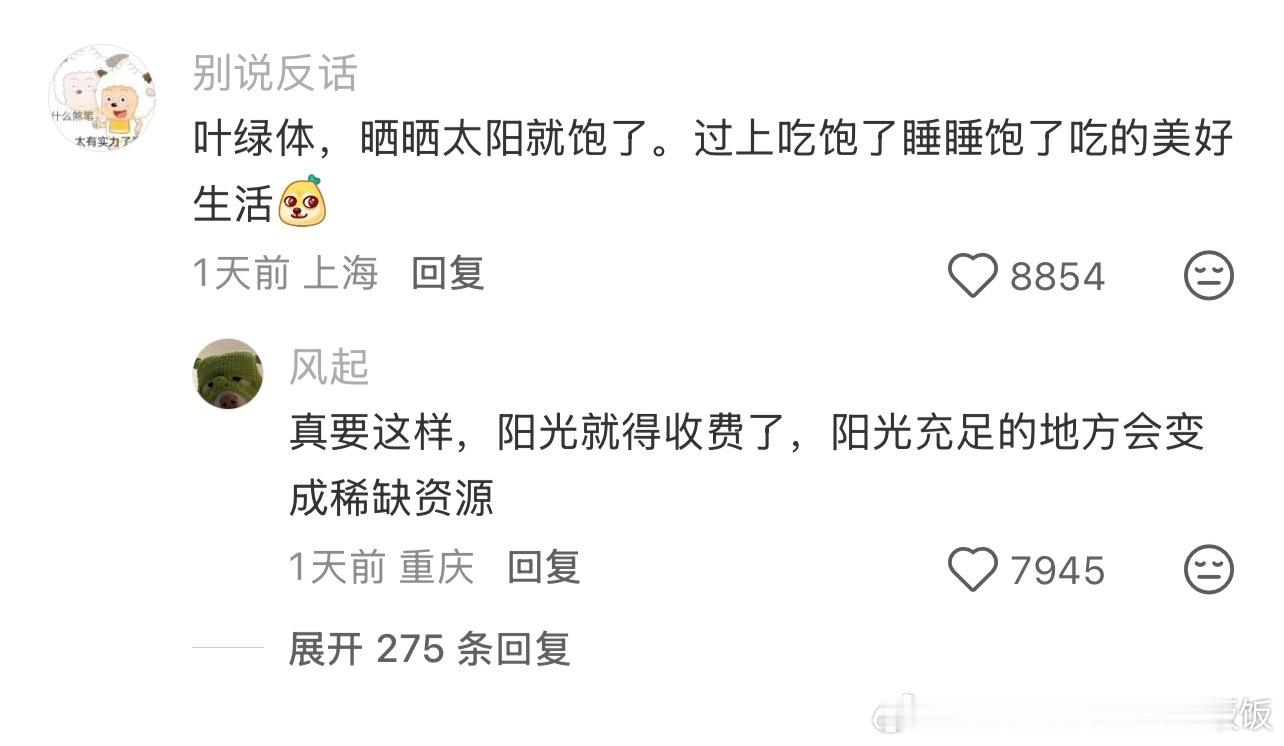This screenshot has width=1284, height=746.
Task: Tap the 1天前 上海 timestamp
Action: pyautogui.click(x=286, y=273)
